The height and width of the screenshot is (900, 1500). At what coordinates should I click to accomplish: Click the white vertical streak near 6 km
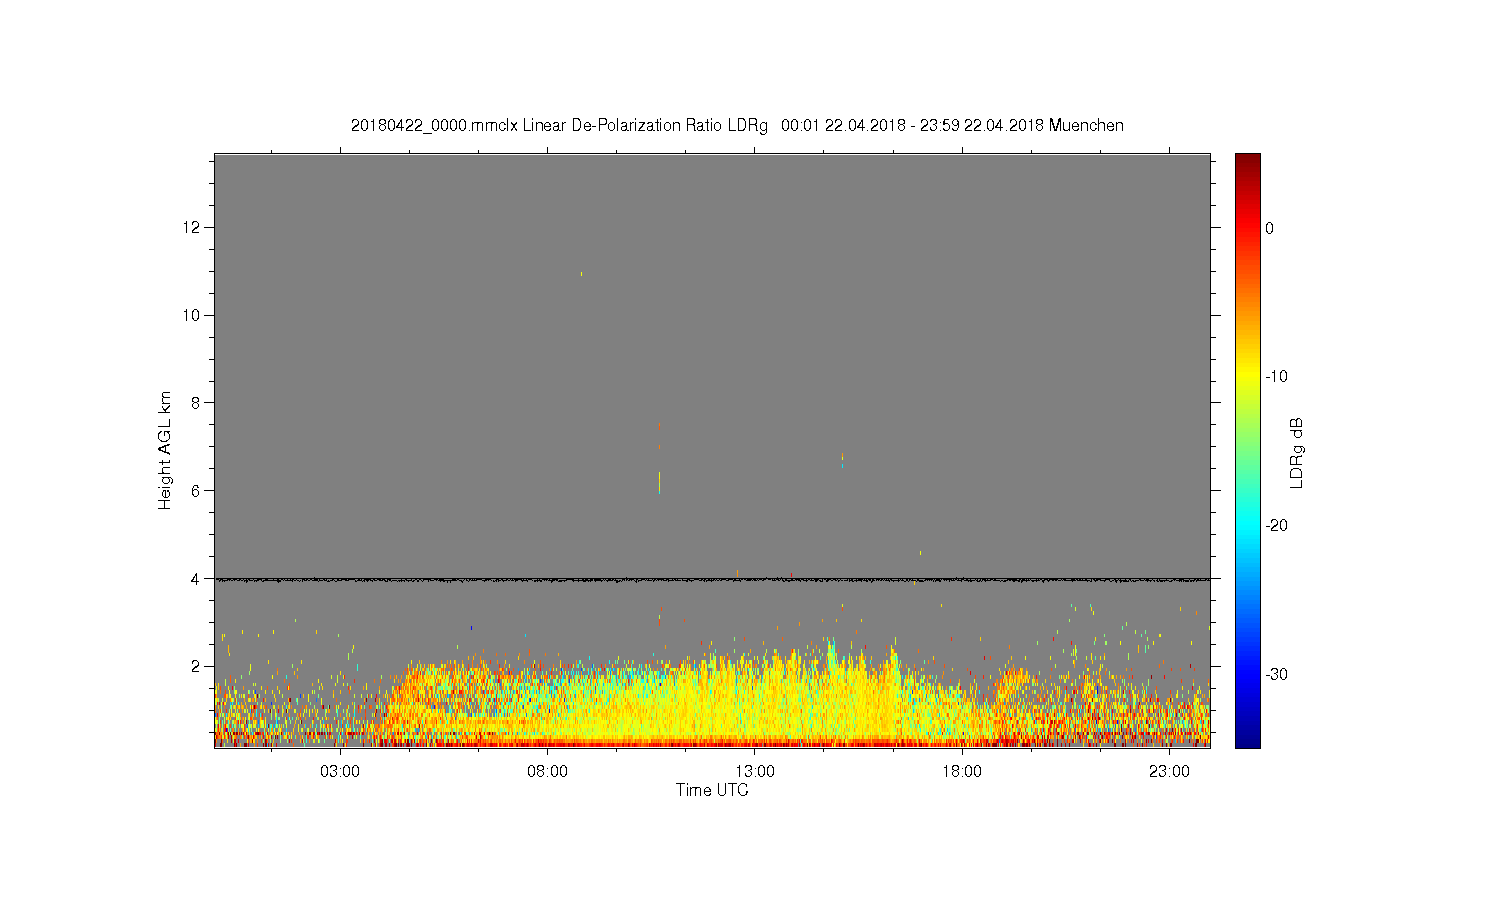pyautogui.click(x=659, y=482)
